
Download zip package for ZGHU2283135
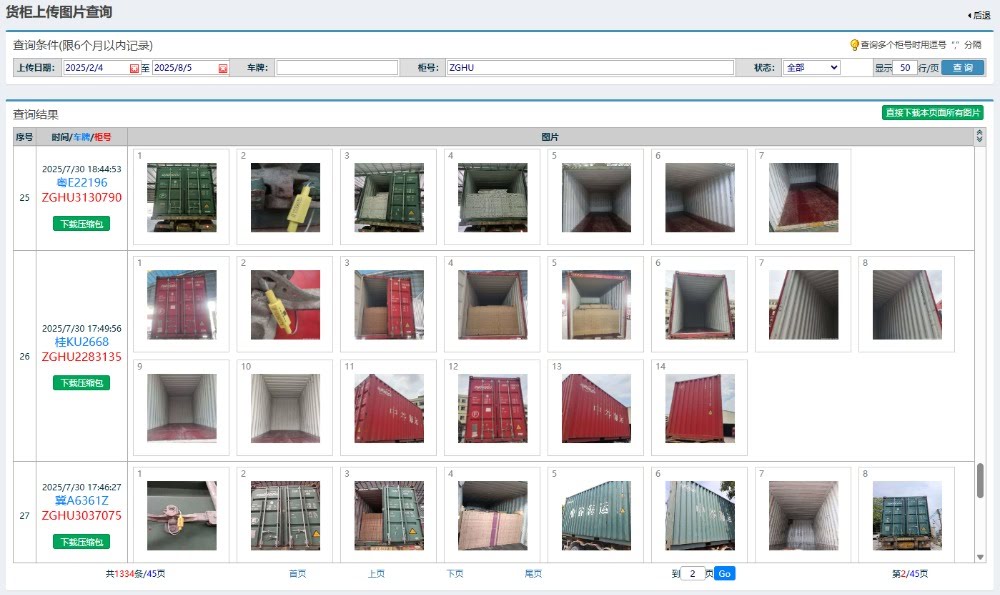pyautogui.click(x=81, y=383)
